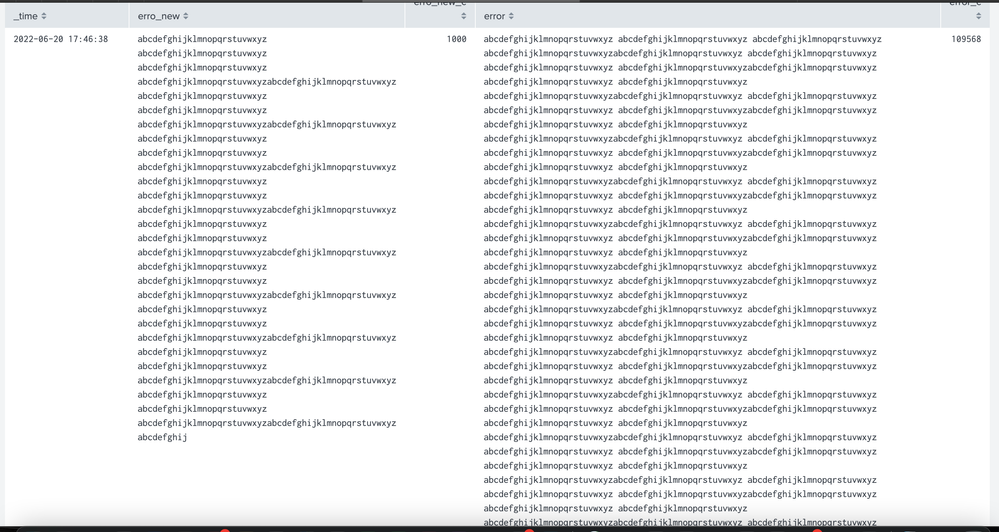Click the partially hidden erro_new_c header label

pyautogui.click(x=439, y=4)
